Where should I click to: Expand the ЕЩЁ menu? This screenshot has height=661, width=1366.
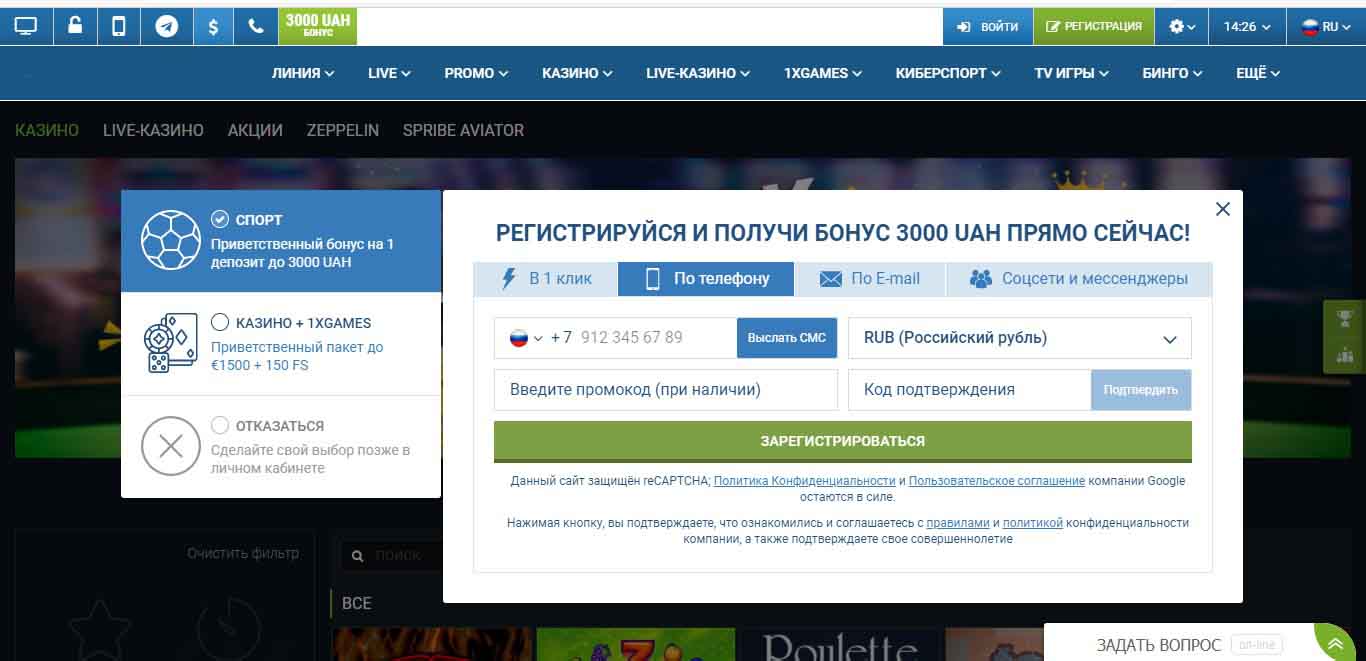tap(1258, 73)
